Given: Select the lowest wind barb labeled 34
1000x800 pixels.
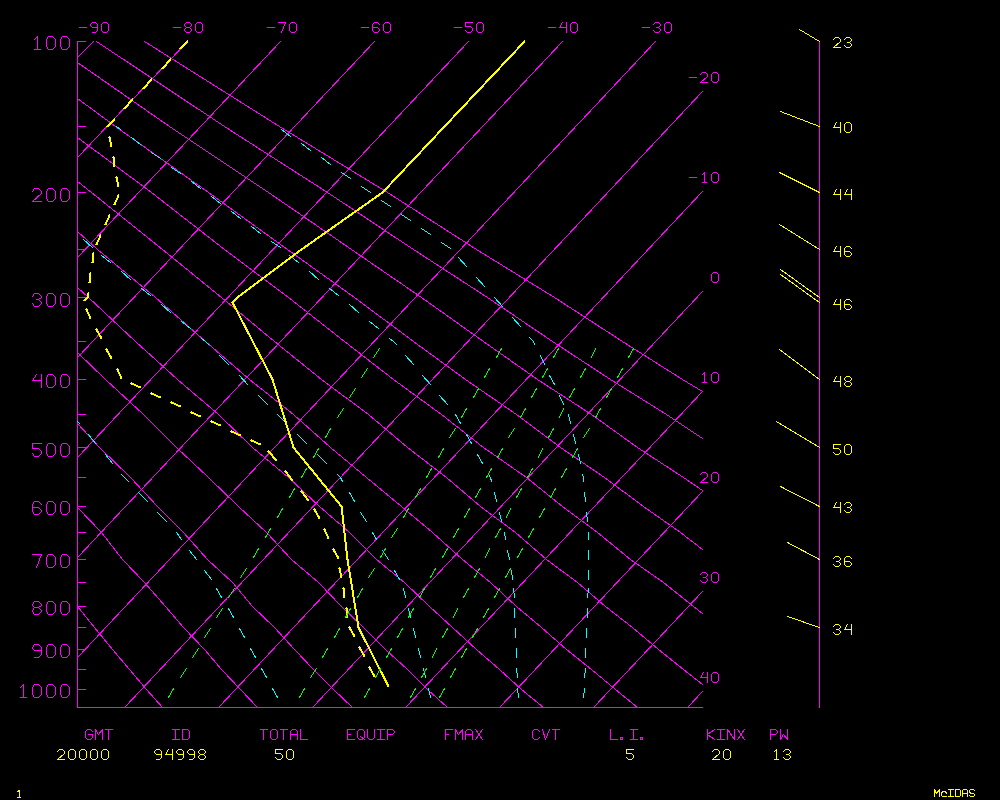Looking at the screenshot, I should click(x=803, y=622).
